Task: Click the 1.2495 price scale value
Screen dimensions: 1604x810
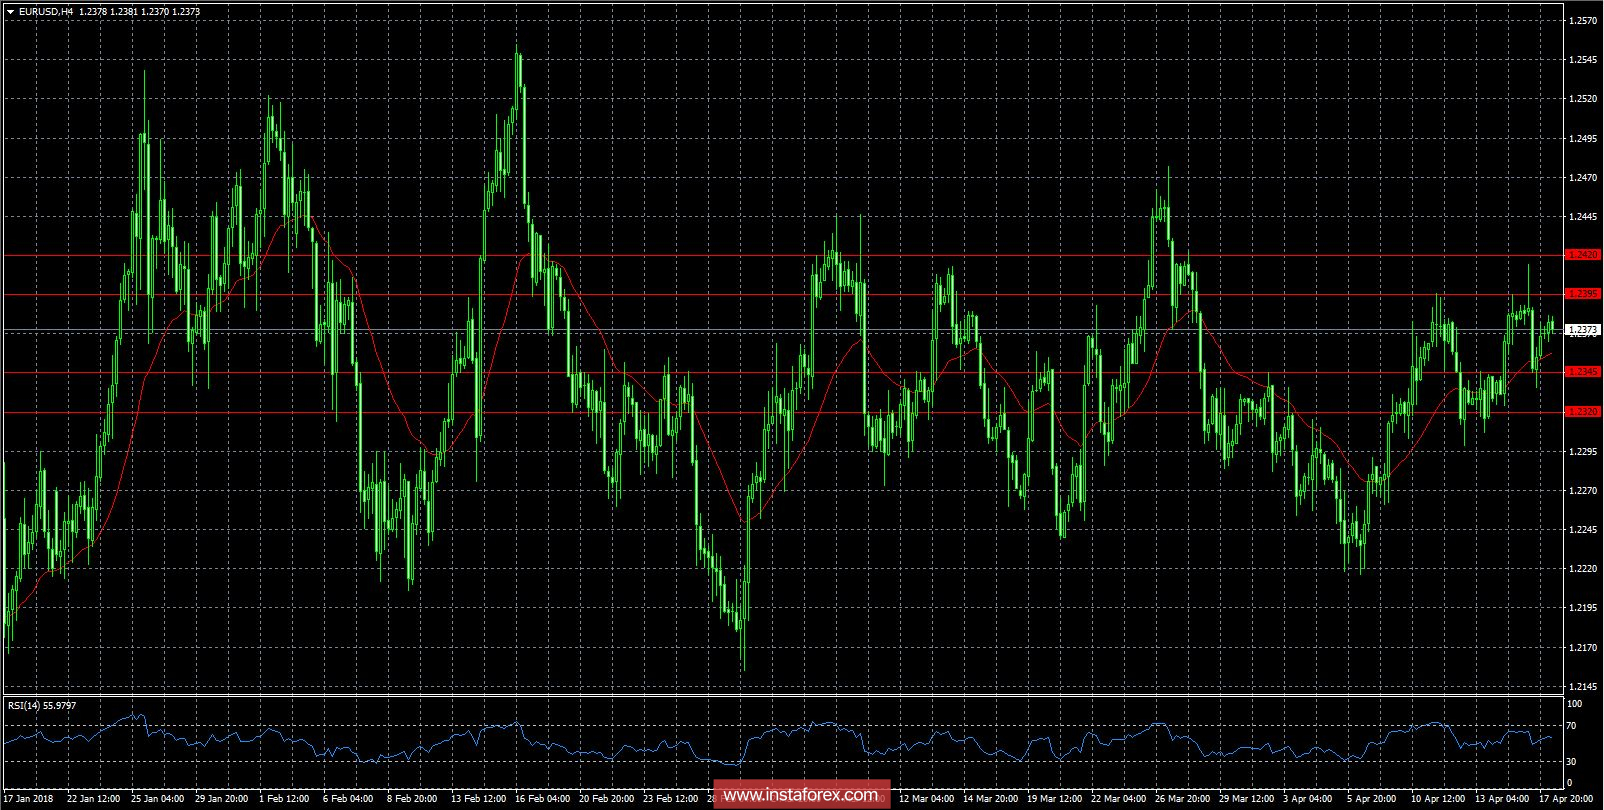Action: (x=1584, y=138)
